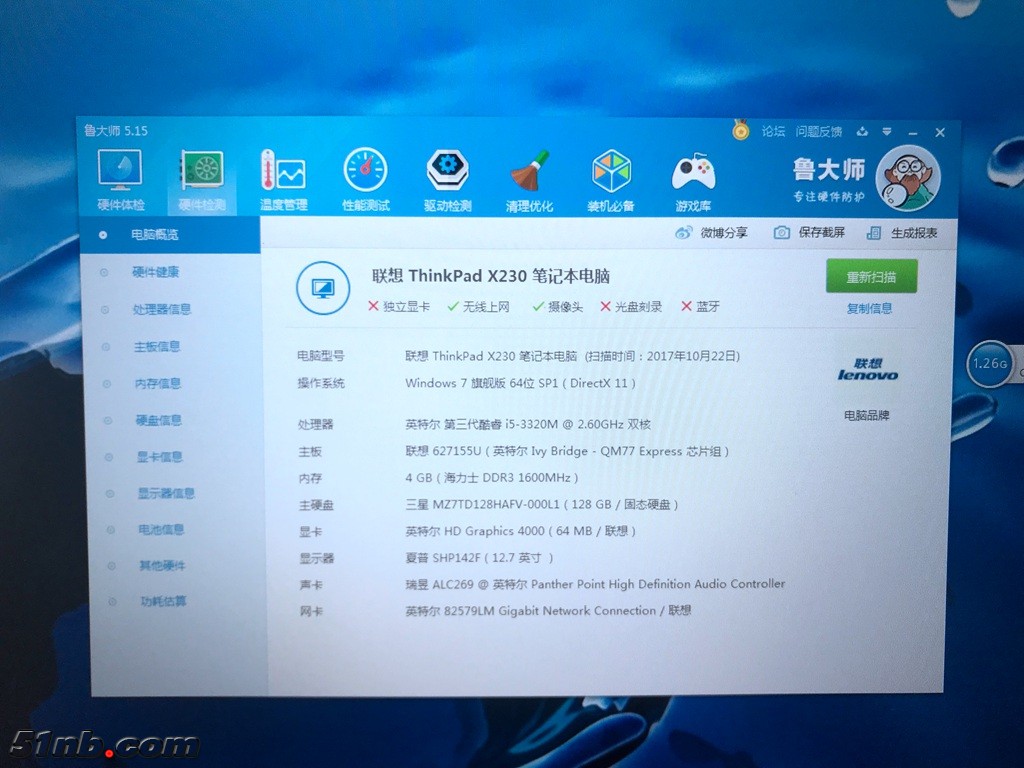1024x768 pixels.
Task: Click 保存截屏 camera icon
Action: pos(781,232)
